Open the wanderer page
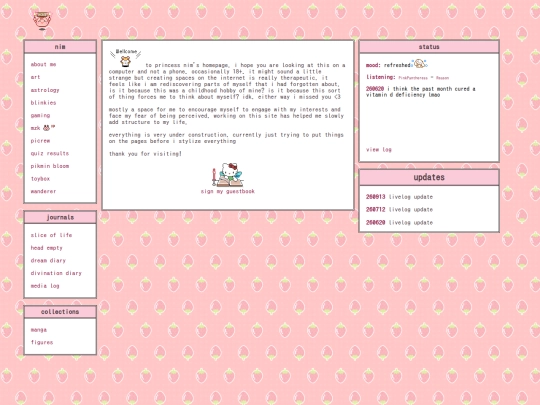 (43, 191)
